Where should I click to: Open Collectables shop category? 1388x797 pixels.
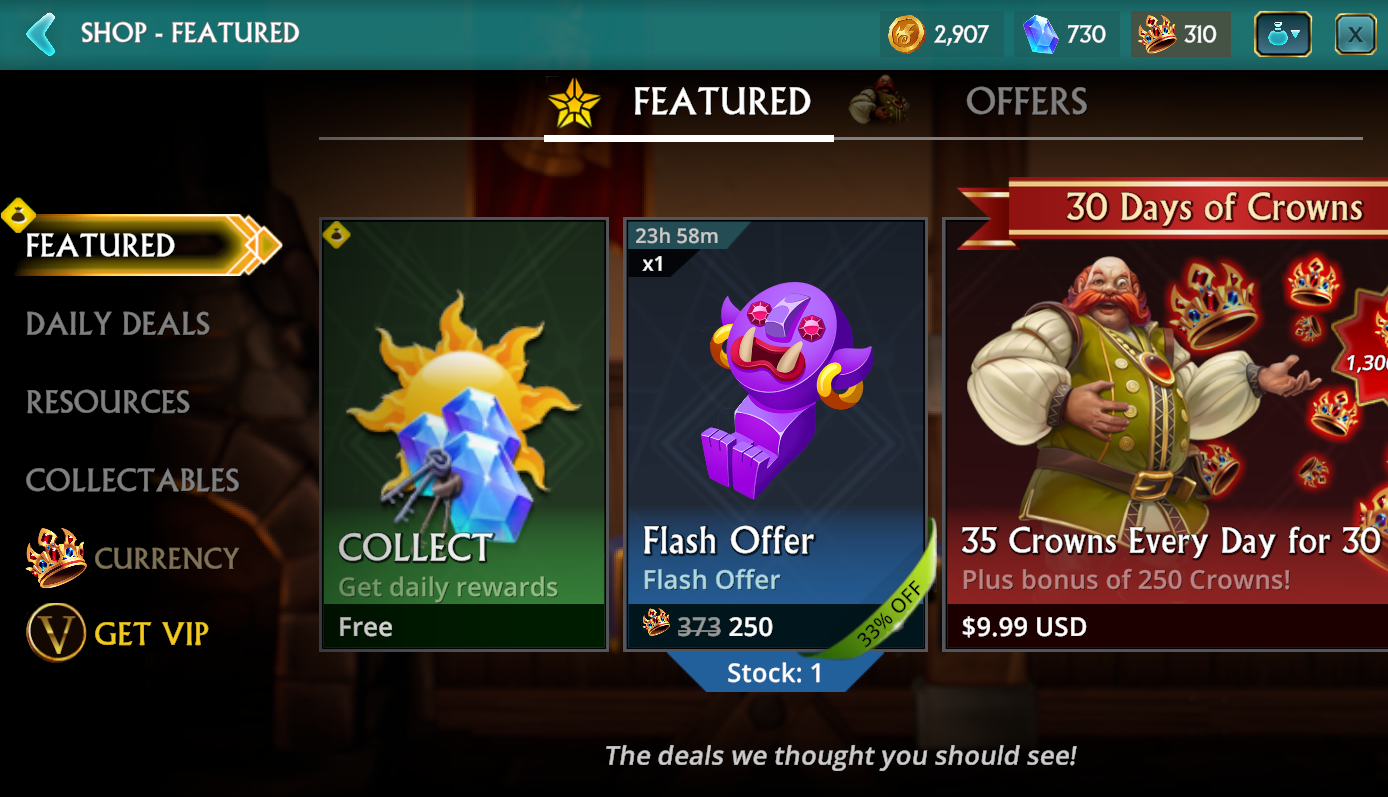pos(132,480)
